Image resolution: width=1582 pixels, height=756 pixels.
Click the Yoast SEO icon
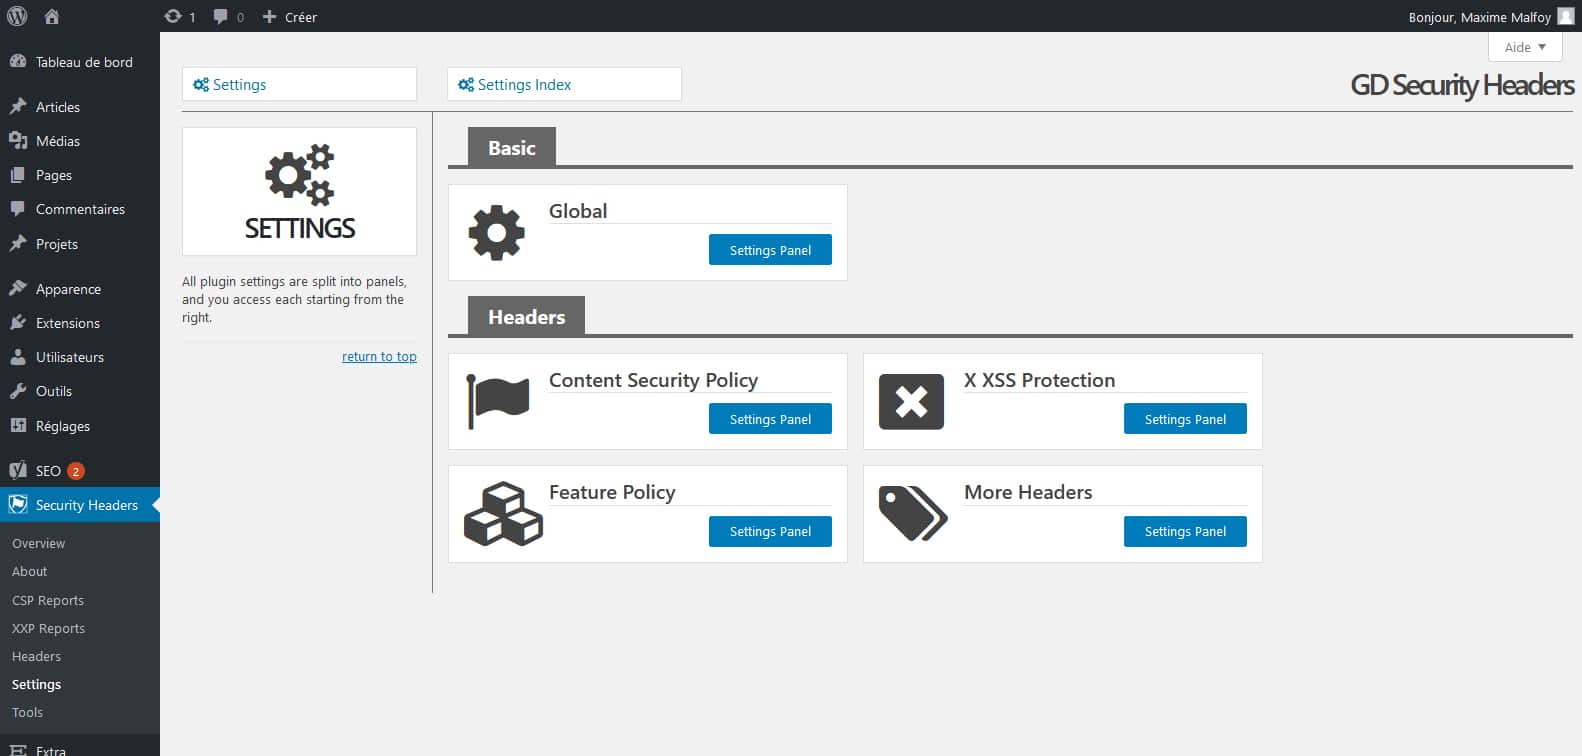click(x=18, y=470)
